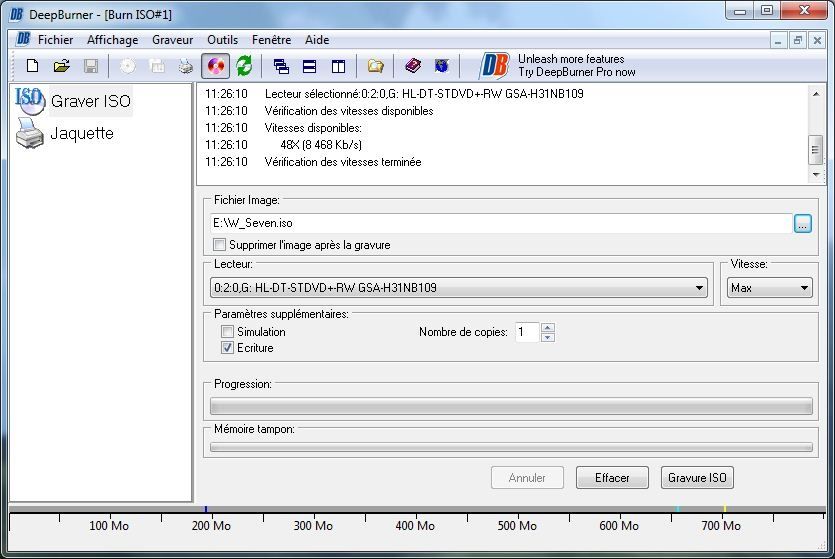
Task: Increase Nombre de copies with up arrow
Action: (x=547, y=327)
